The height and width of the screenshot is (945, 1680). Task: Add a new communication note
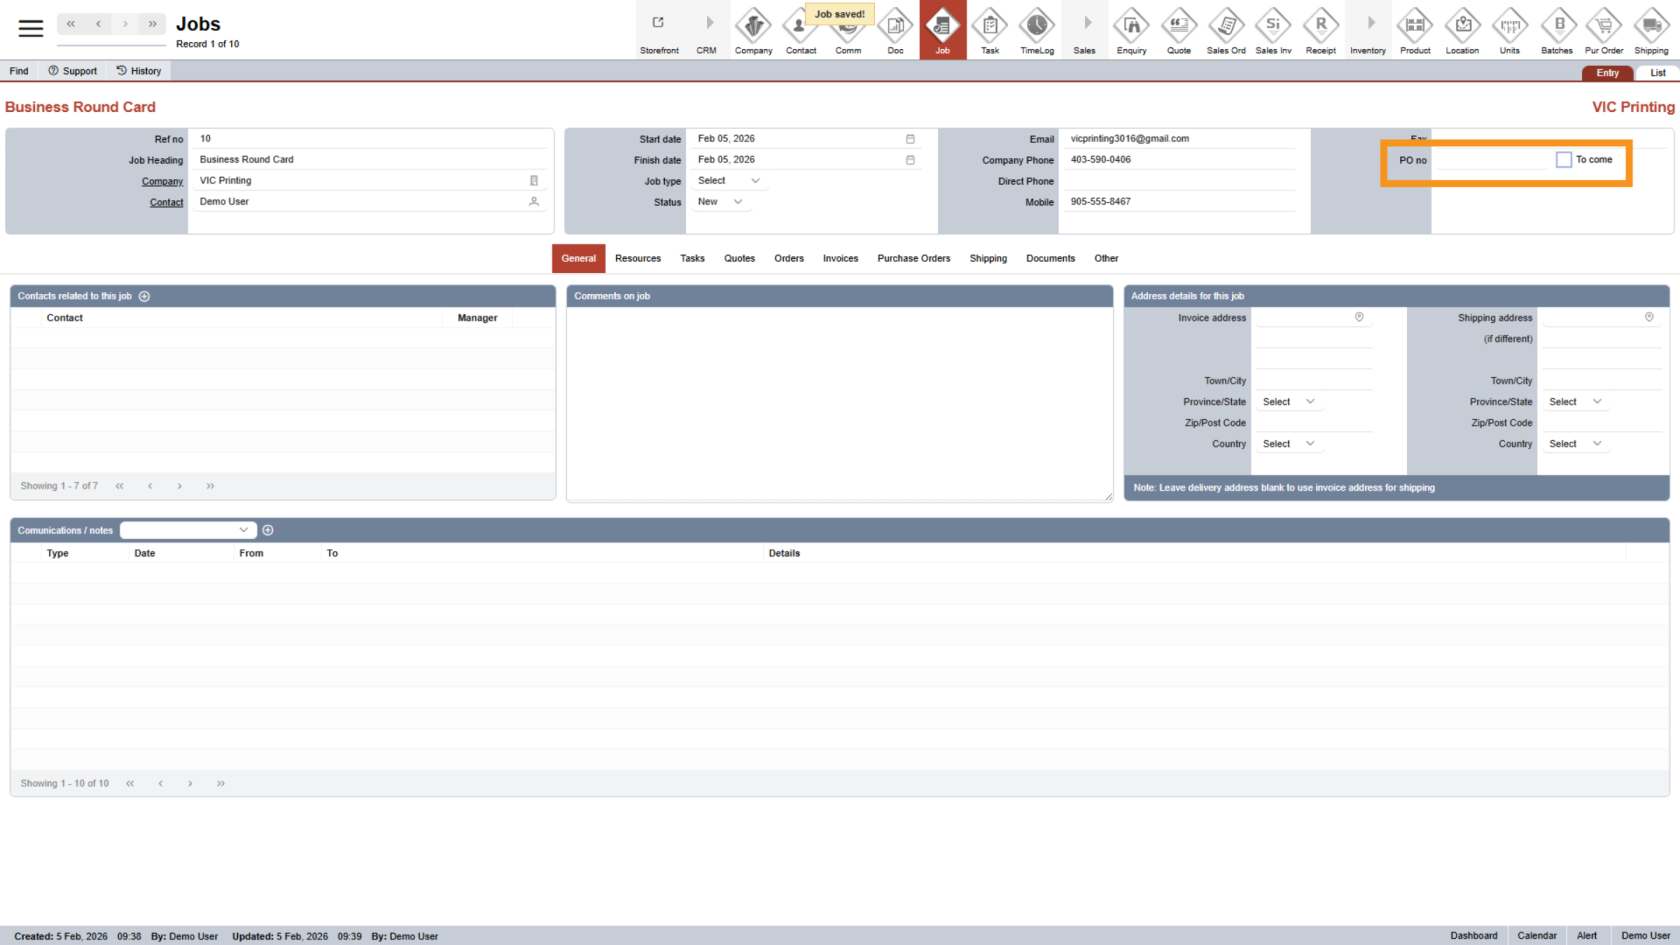pyautogui.click(x=268, y=530)
